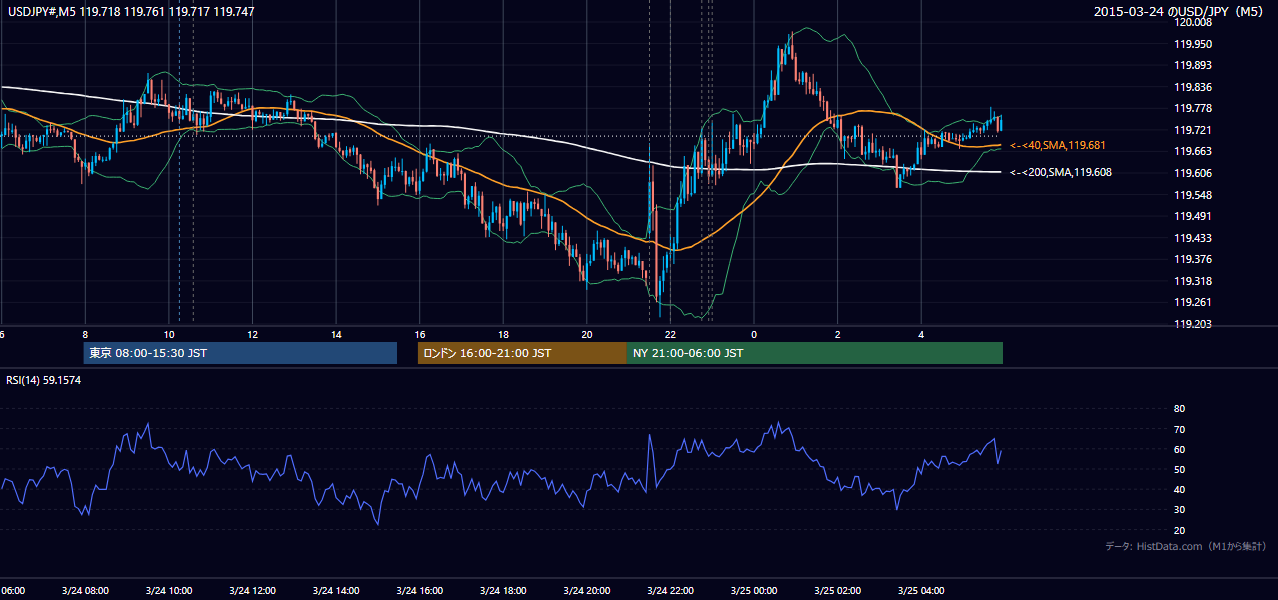Click the 3/25 02:00 time label

(x=838, y=591)
